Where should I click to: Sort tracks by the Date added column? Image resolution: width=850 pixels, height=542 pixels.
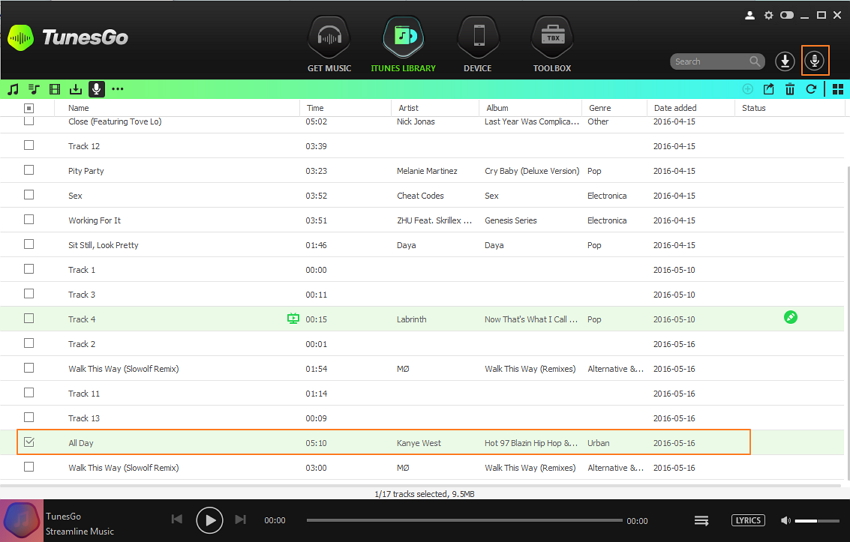click(675, 108)
